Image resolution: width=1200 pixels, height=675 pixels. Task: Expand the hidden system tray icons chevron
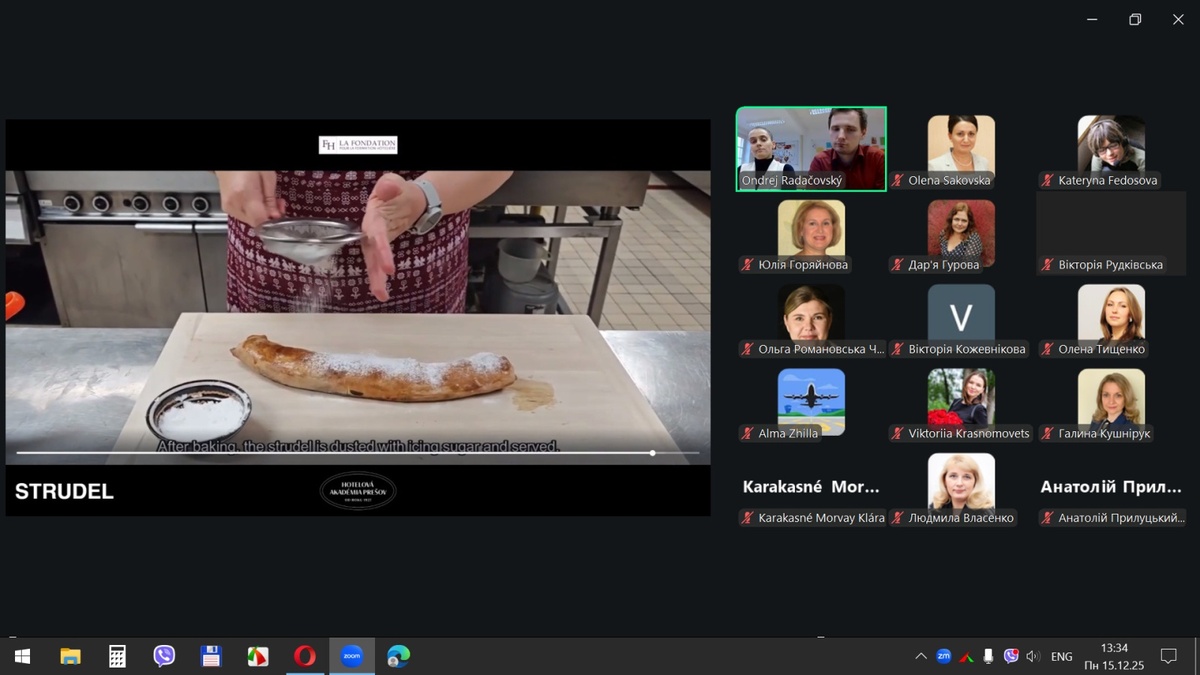(x=920, y=657)
